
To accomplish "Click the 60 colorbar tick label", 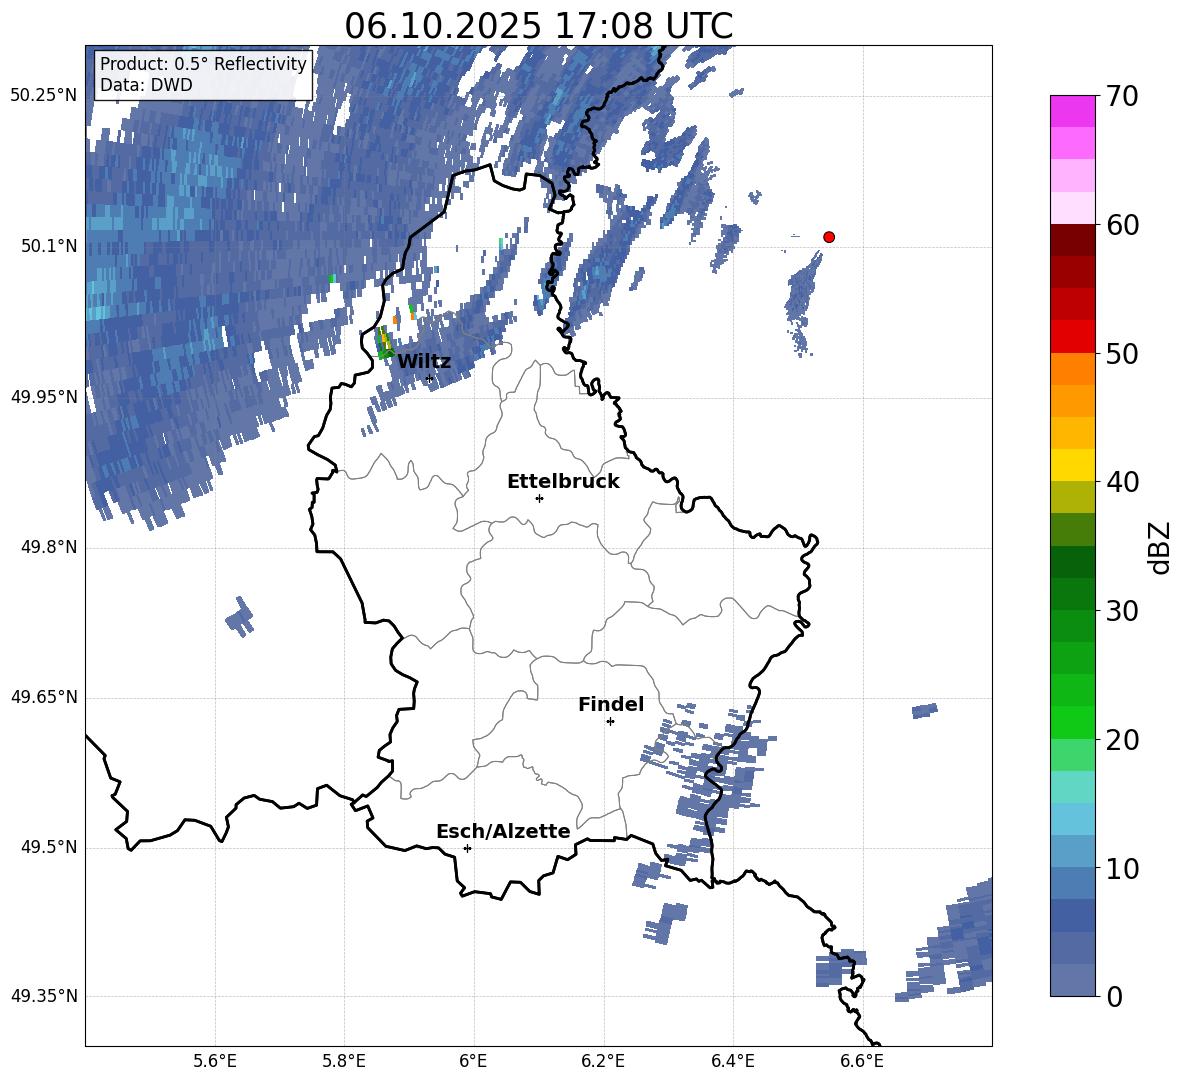I will coord(1122,225).
